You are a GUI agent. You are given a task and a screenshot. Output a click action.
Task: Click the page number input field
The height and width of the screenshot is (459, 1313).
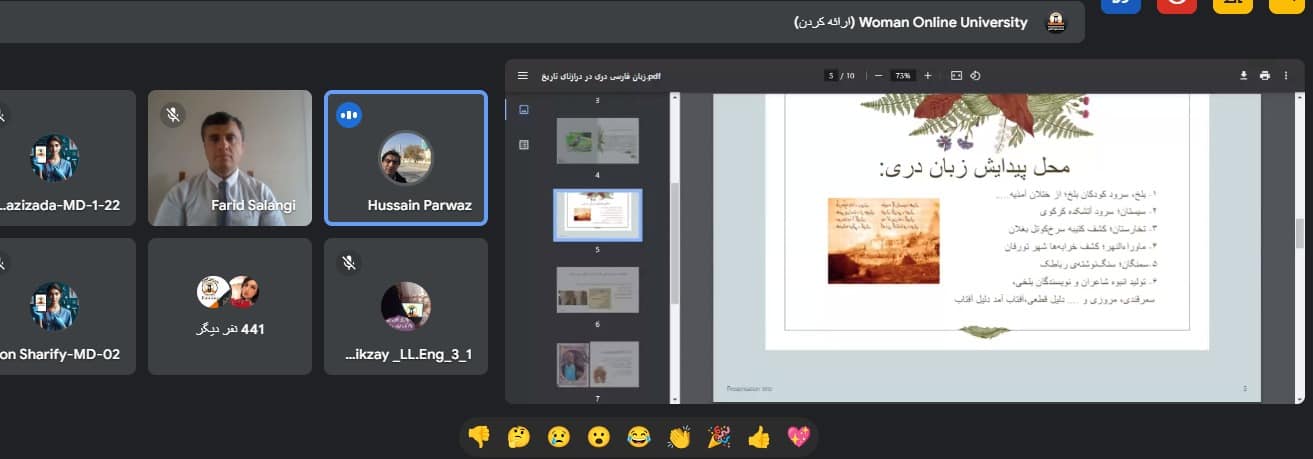(x=830, y=76)
